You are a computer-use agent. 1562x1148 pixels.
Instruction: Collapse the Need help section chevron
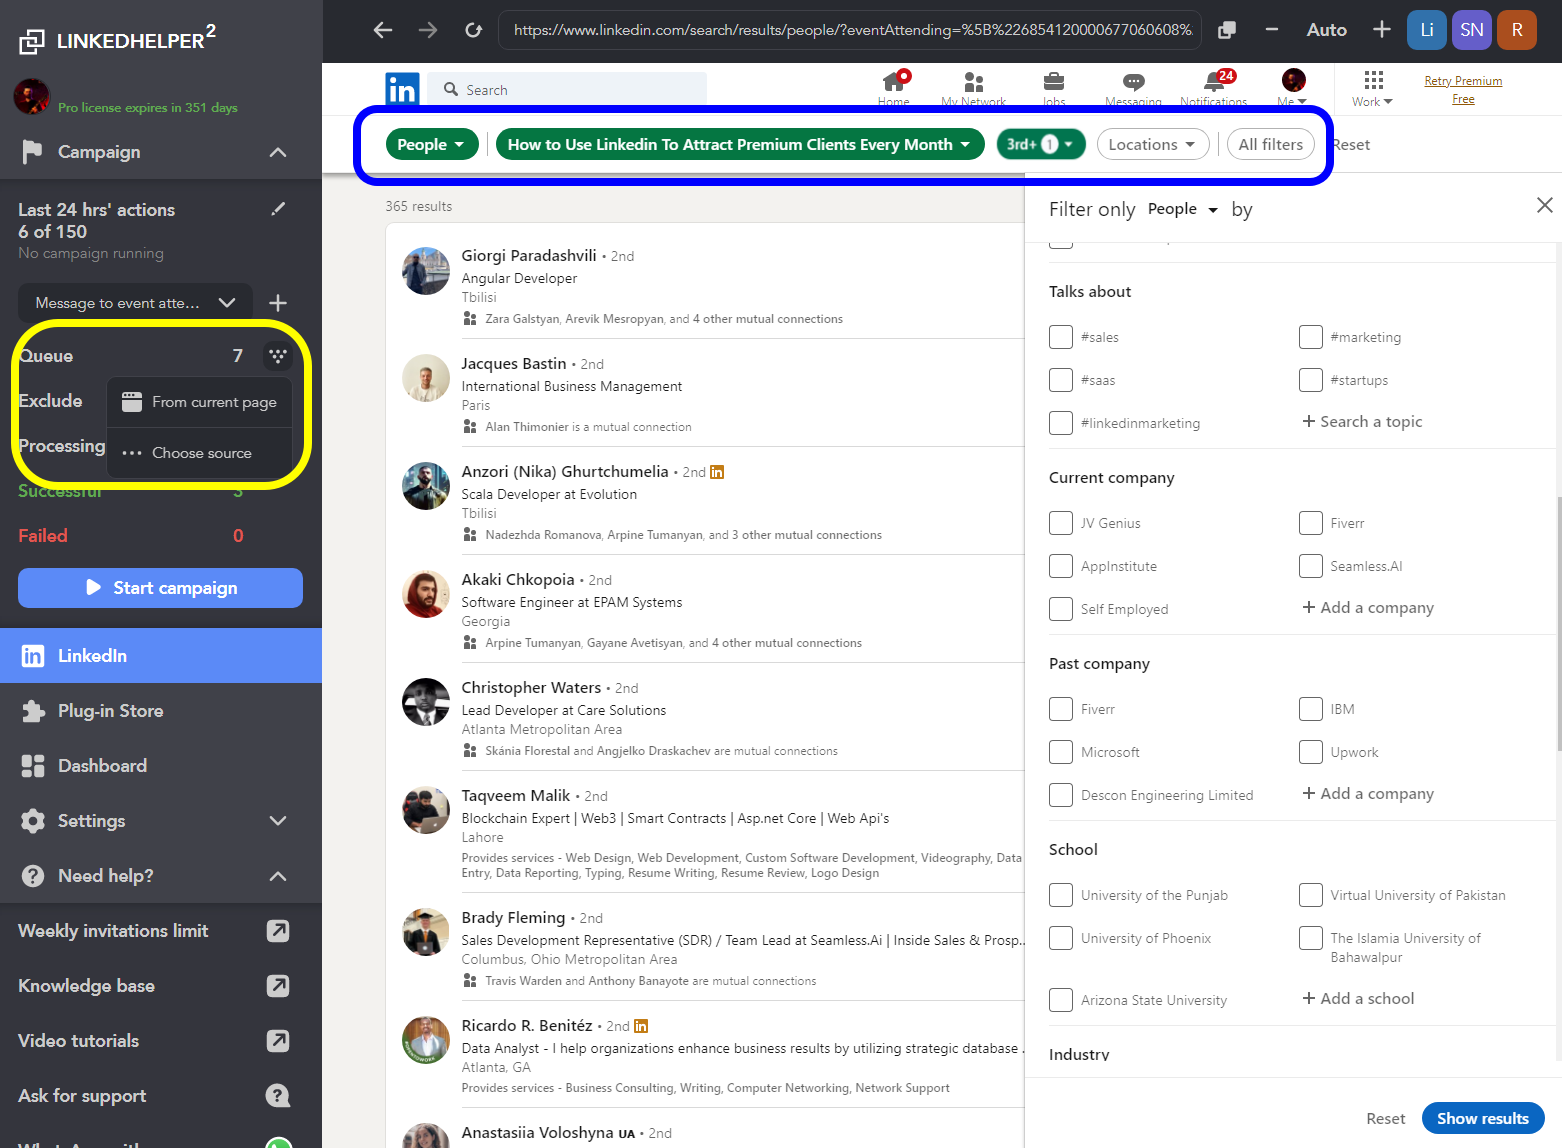pos(278,876)
